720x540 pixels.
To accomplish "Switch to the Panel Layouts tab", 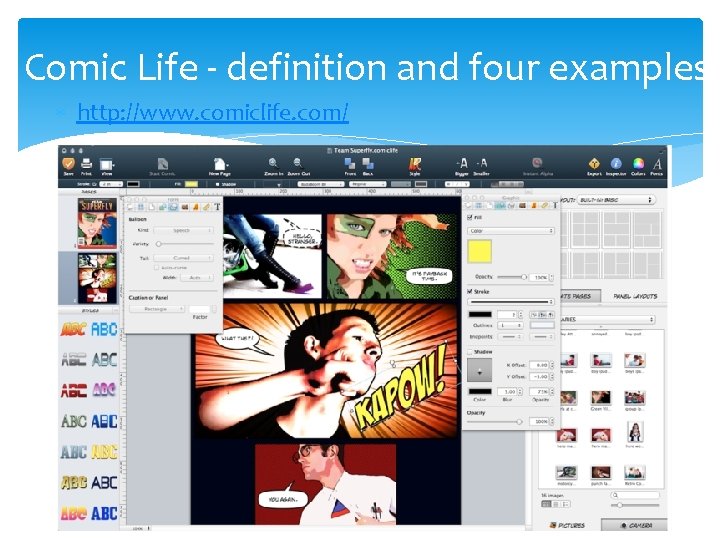I will 636,296.
